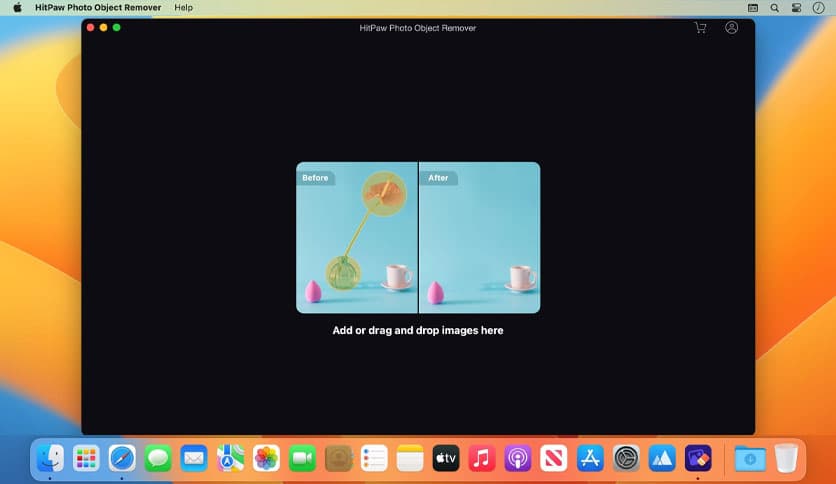
Task: Open FaceTime from the Dock
Action: (302, 458)
